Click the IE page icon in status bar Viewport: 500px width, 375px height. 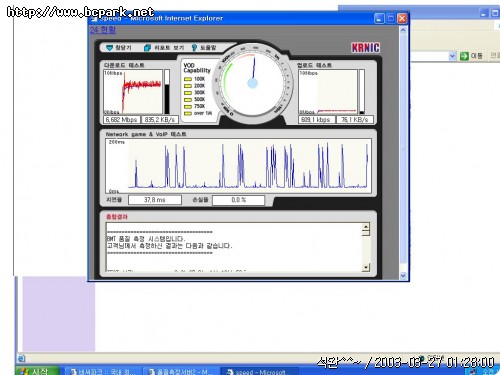[21, 359]
